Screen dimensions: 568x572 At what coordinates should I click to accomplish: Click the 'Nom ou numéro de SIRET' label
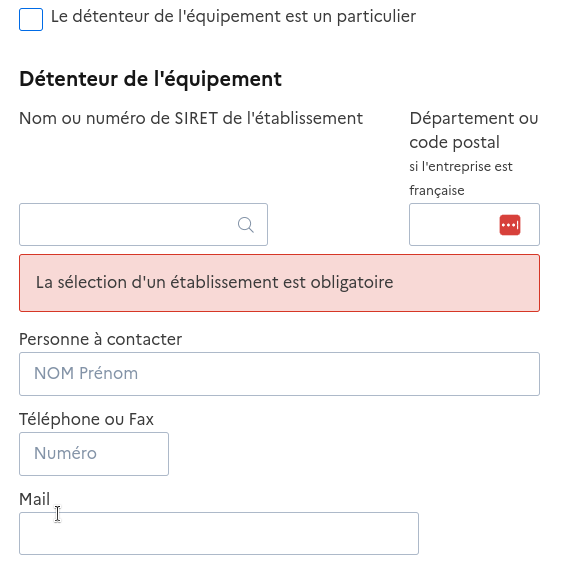(191, 119)
